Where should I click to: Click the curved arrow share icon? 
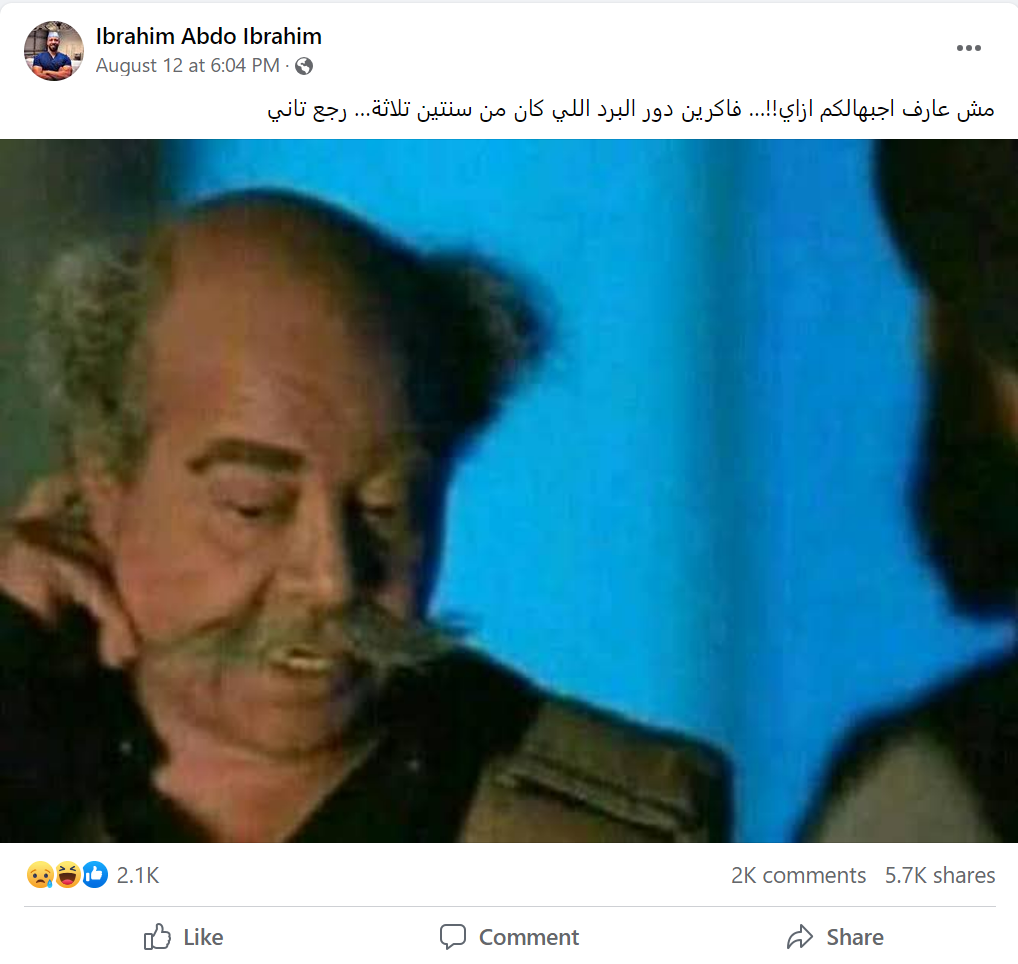pyautogui.click(x=799, y=937)
